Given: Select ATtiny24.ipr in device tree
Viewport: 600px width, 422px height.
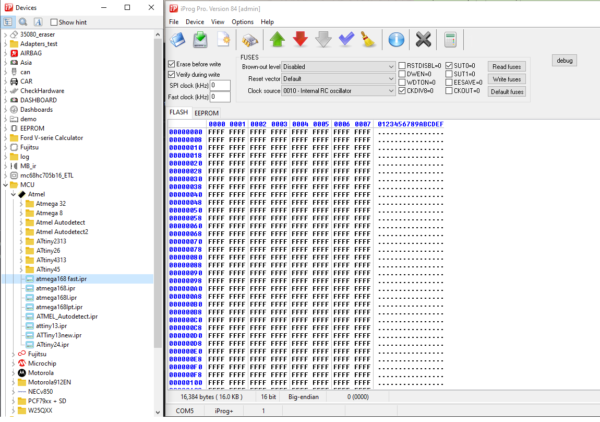Looking at the screenshot, I should [52, 344].
